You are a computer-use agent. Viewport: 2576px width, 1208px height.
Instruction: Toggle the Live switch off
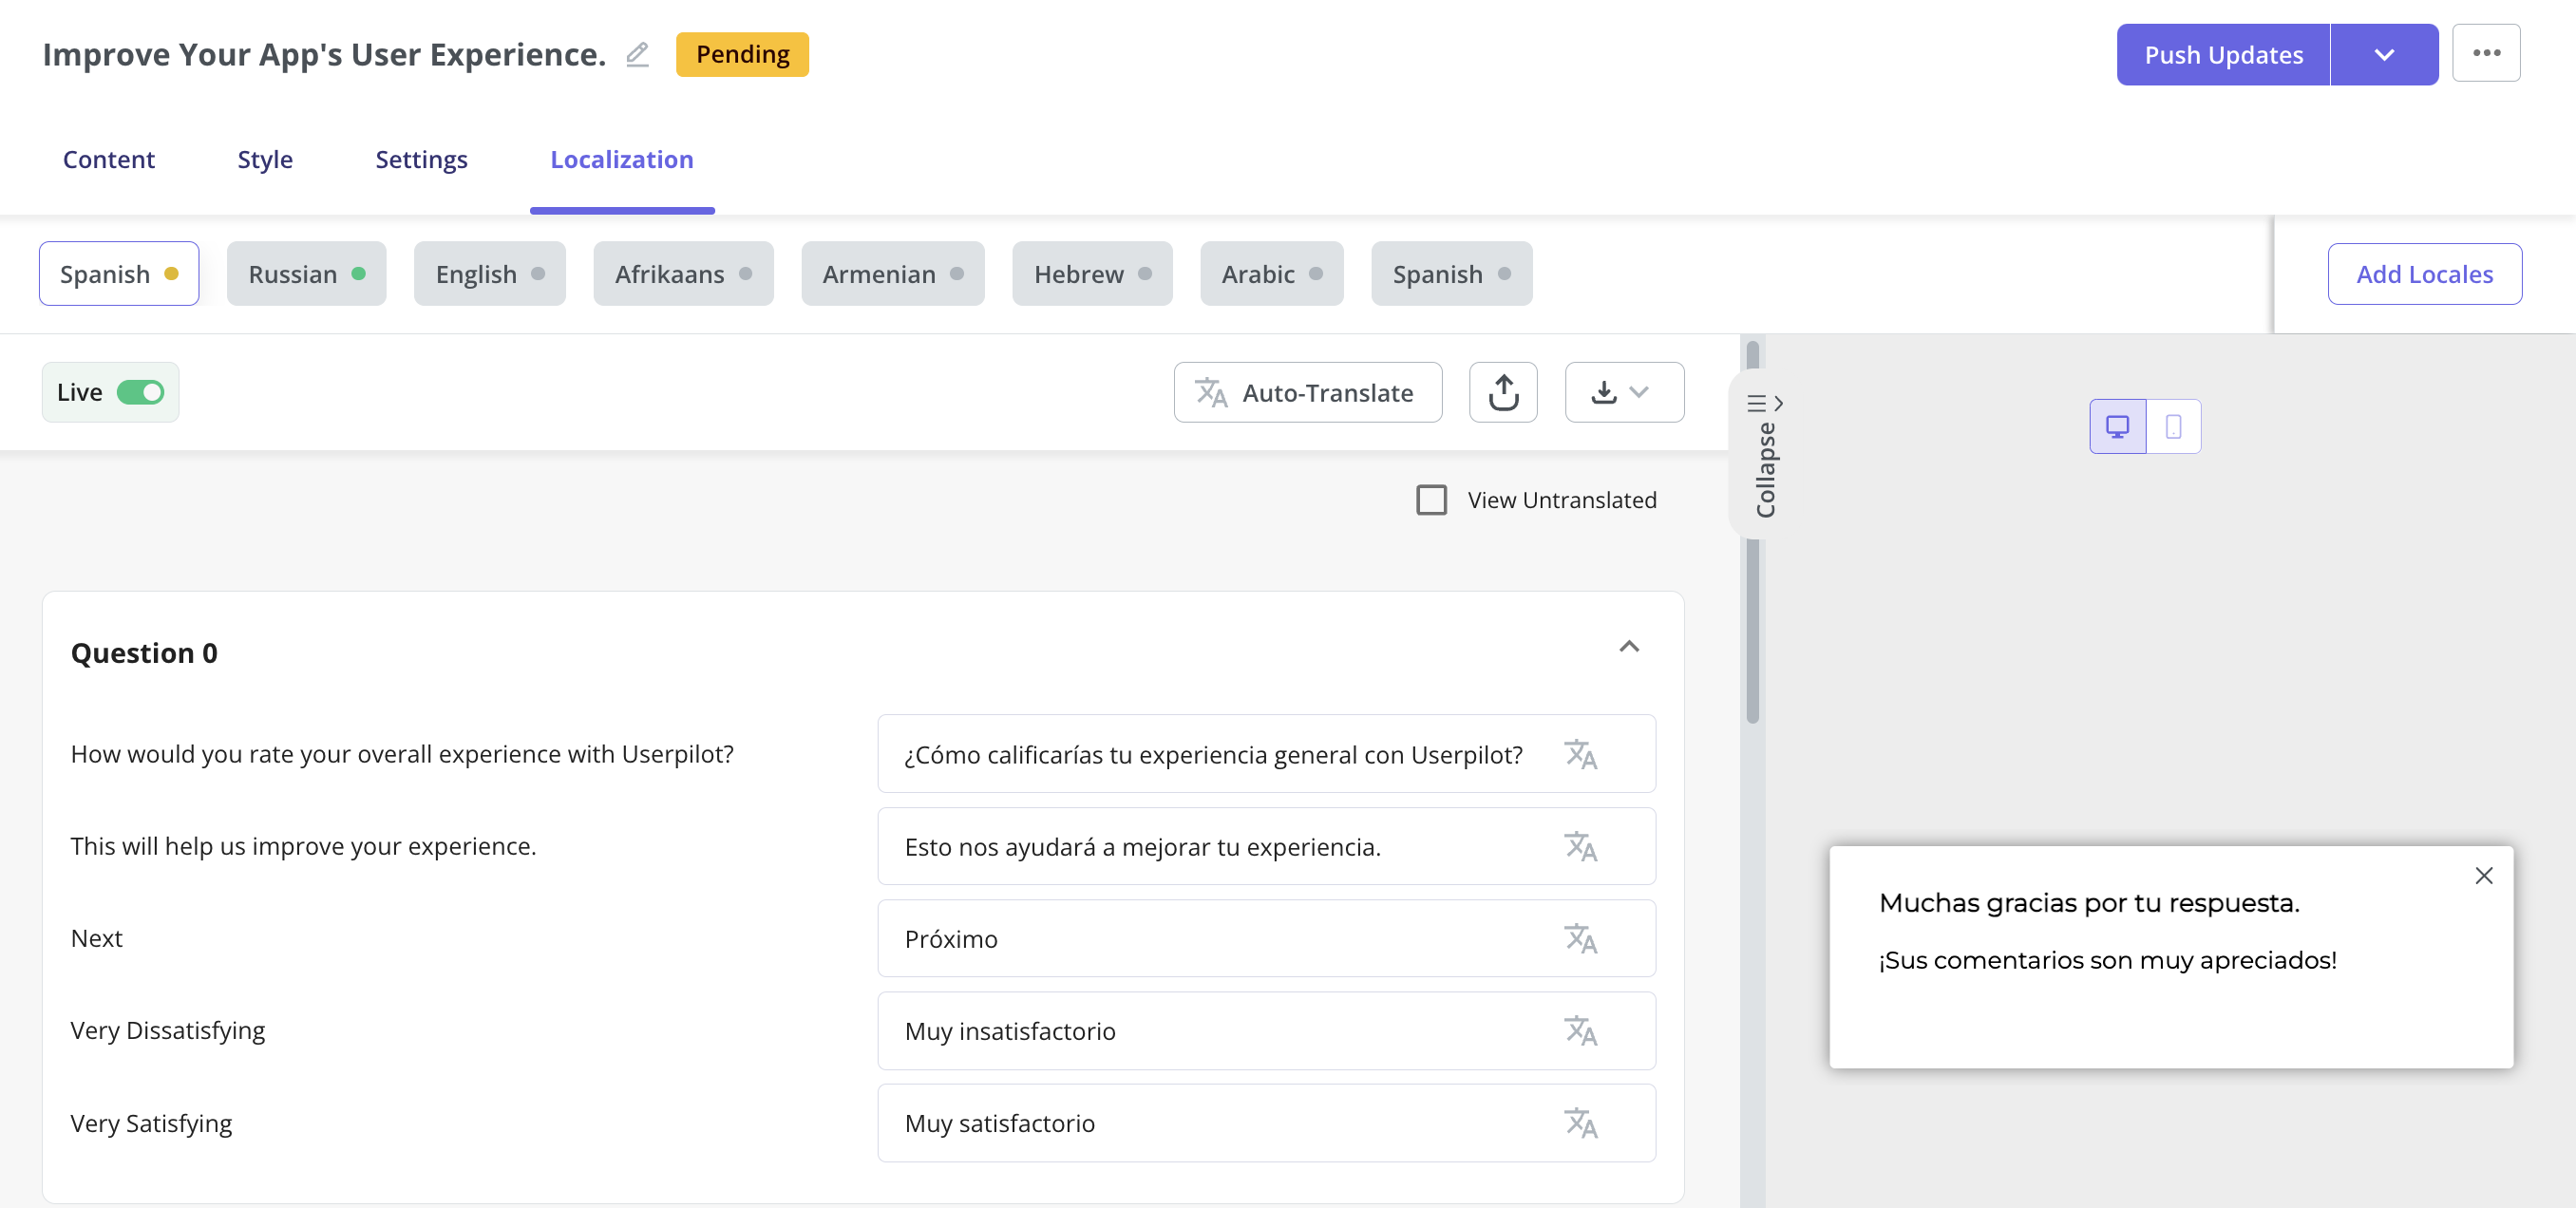tap(140, 392)
